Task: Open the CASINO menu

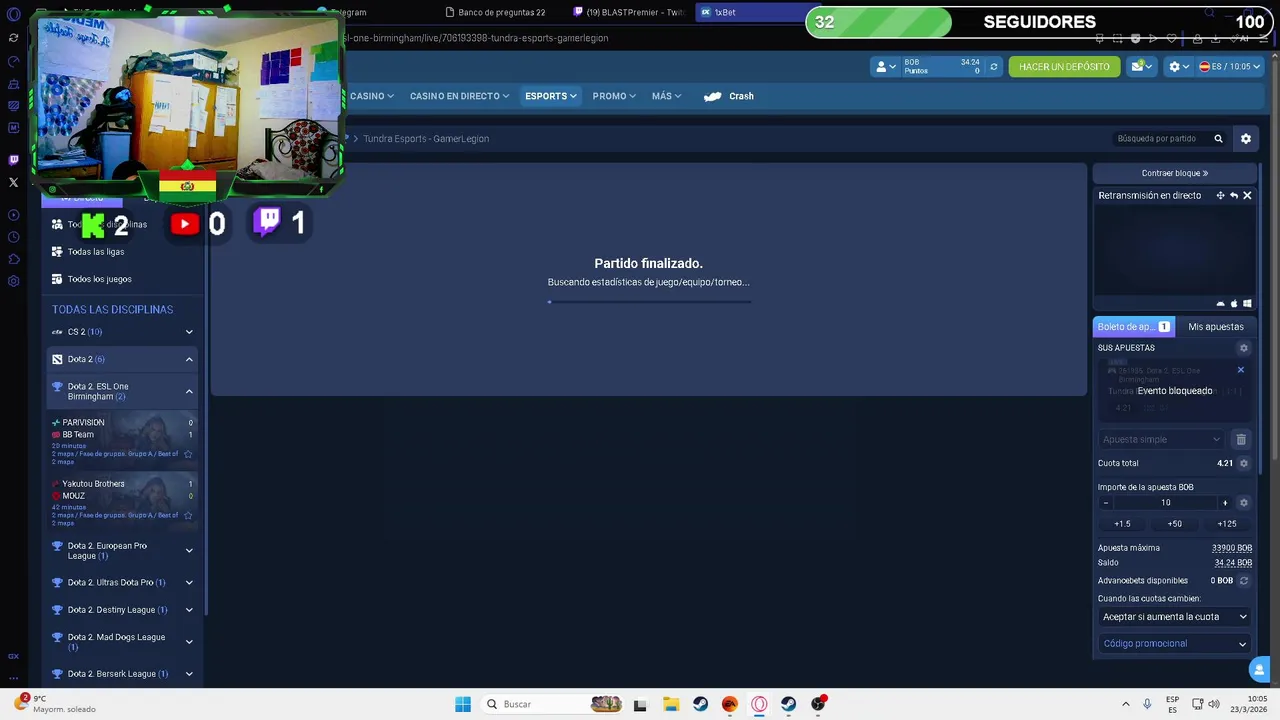Action: [371, 96]
